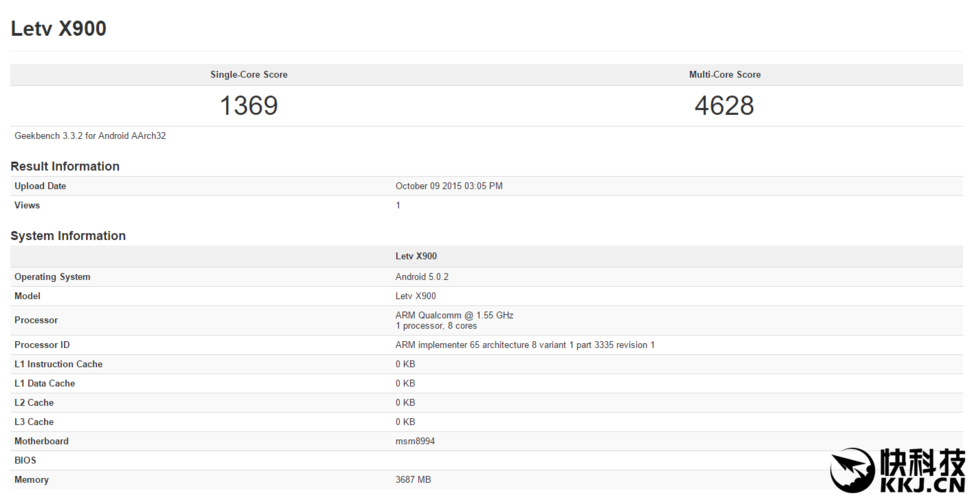The image size is (972, 500).
Task: Select 'October 09 2015 03:05 PM' value
Action: point(449,186)
